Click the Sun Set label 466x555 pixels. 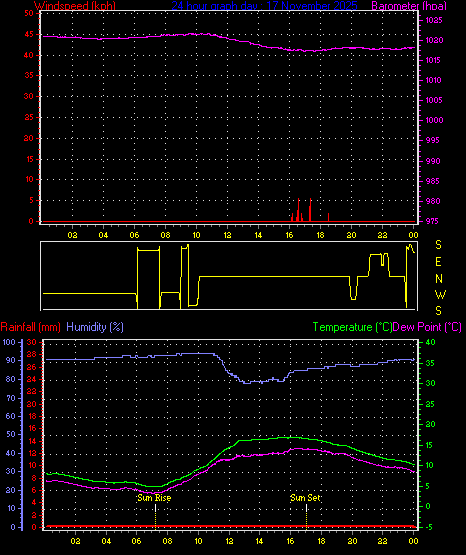305,498
